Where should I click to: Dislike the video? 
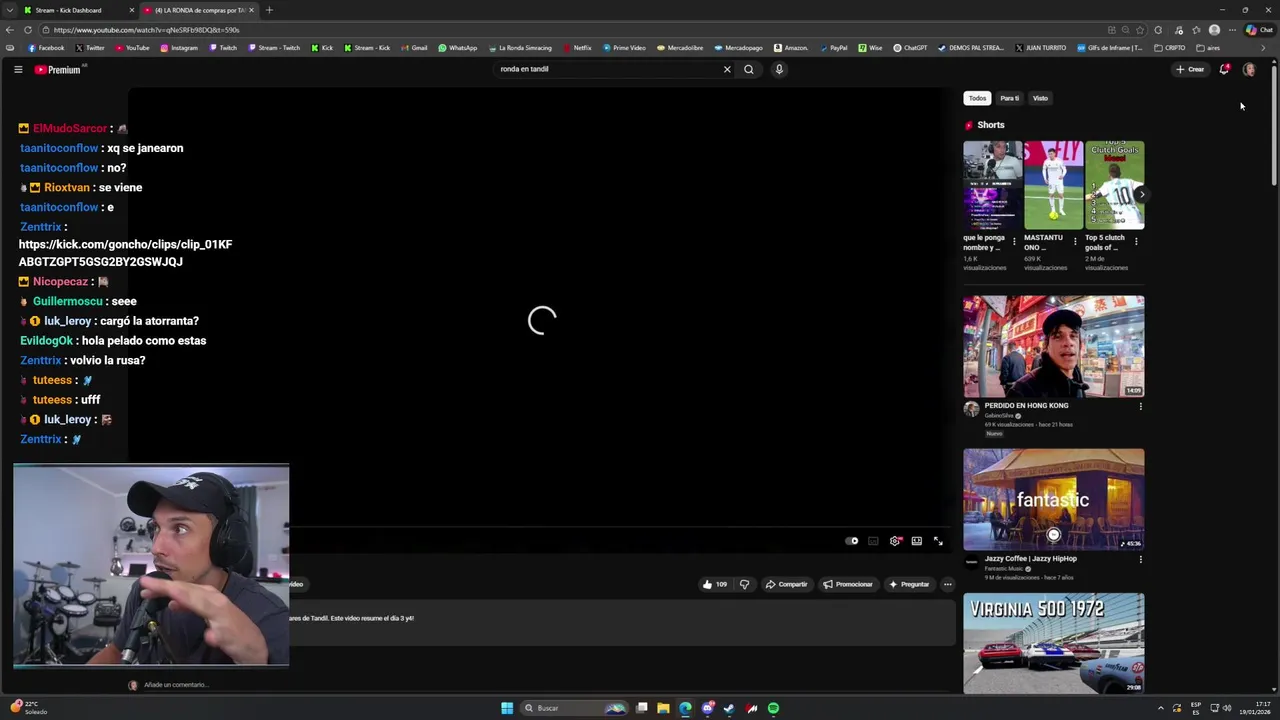click(x=744, y=584)
